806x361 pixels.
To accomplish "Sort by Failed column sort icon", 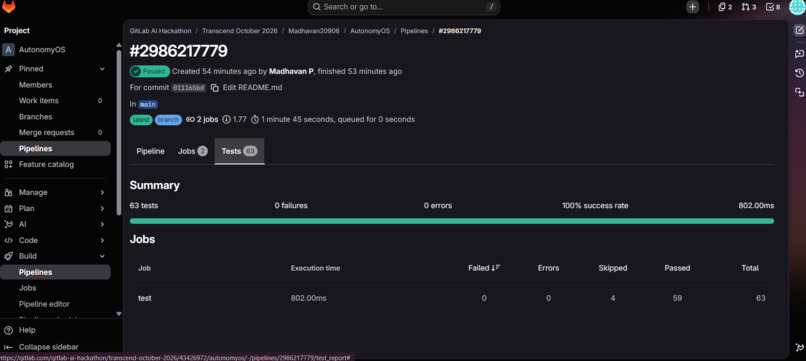I will [x=496, y=268].
